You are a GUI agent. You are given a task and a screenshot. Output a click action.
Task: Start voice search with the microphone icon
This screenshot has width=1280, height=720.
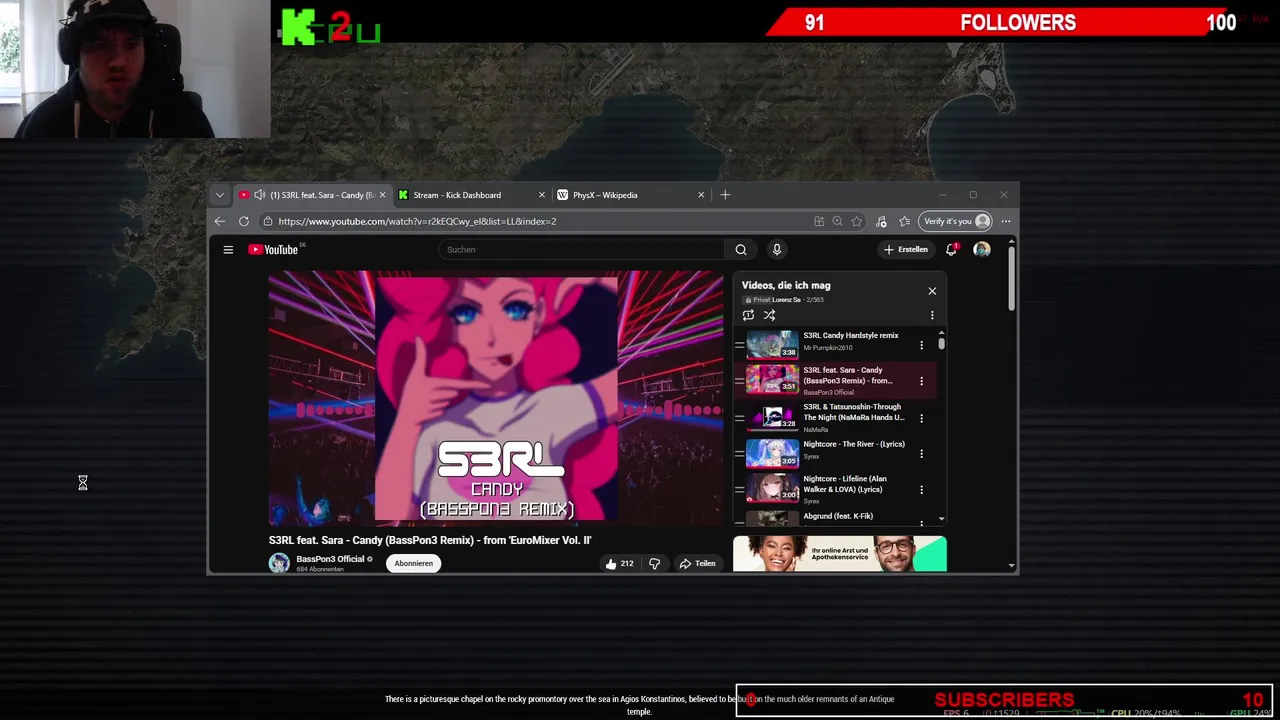pos(777,250)
